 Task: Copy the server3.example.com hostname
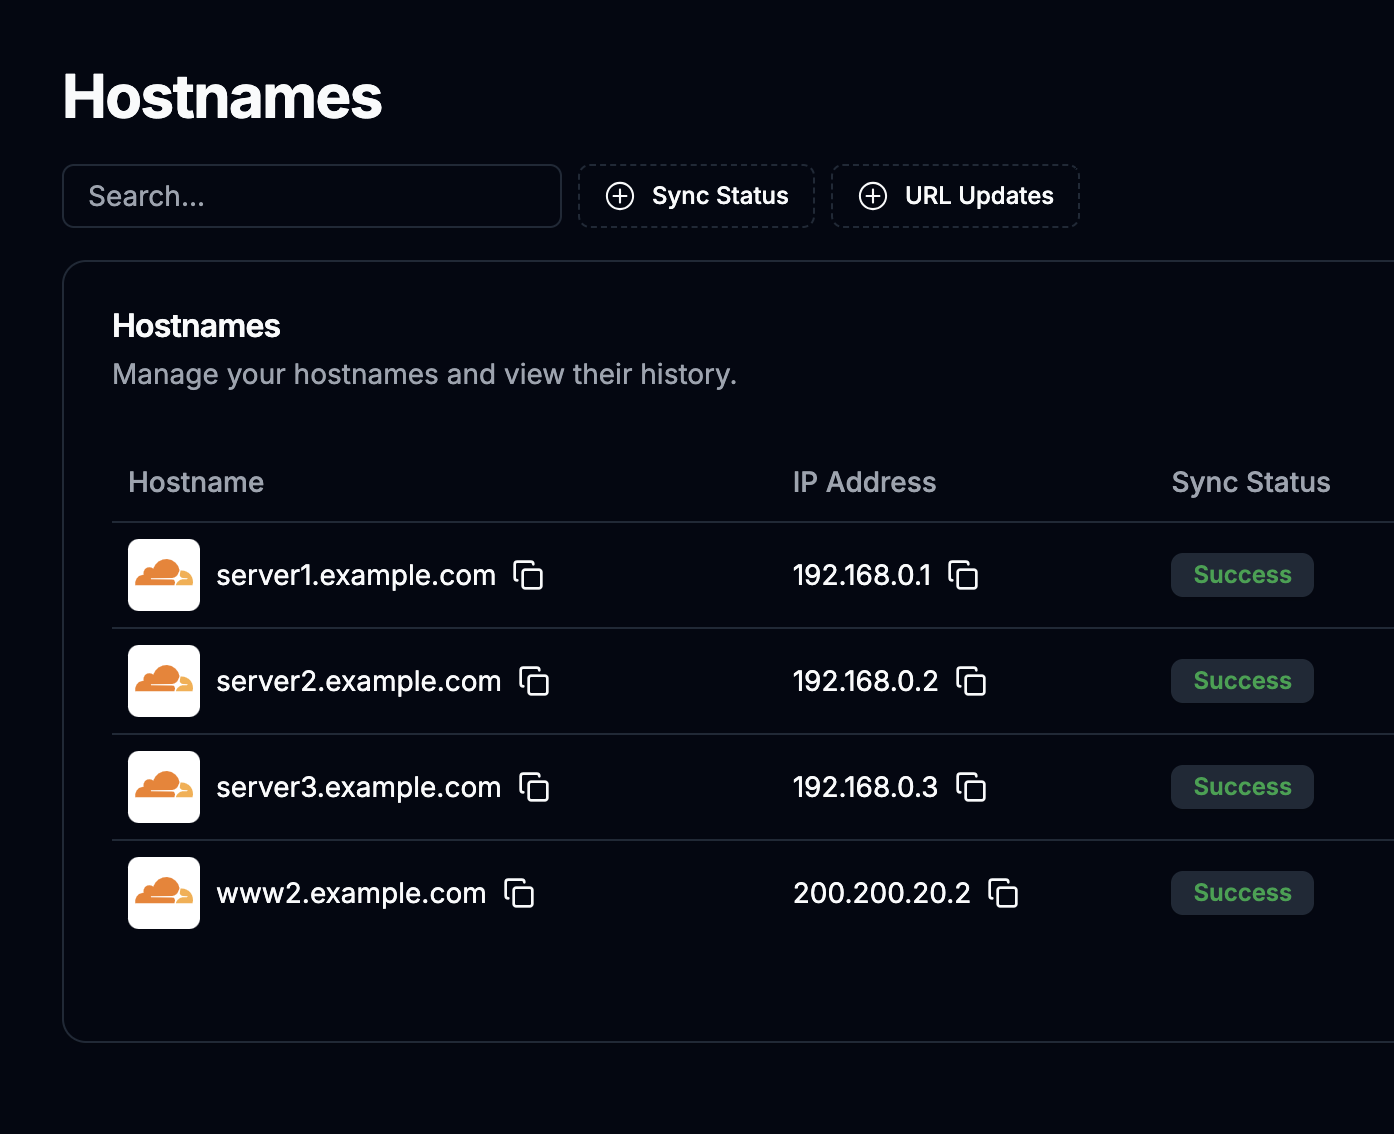click(x=534, y=787)
